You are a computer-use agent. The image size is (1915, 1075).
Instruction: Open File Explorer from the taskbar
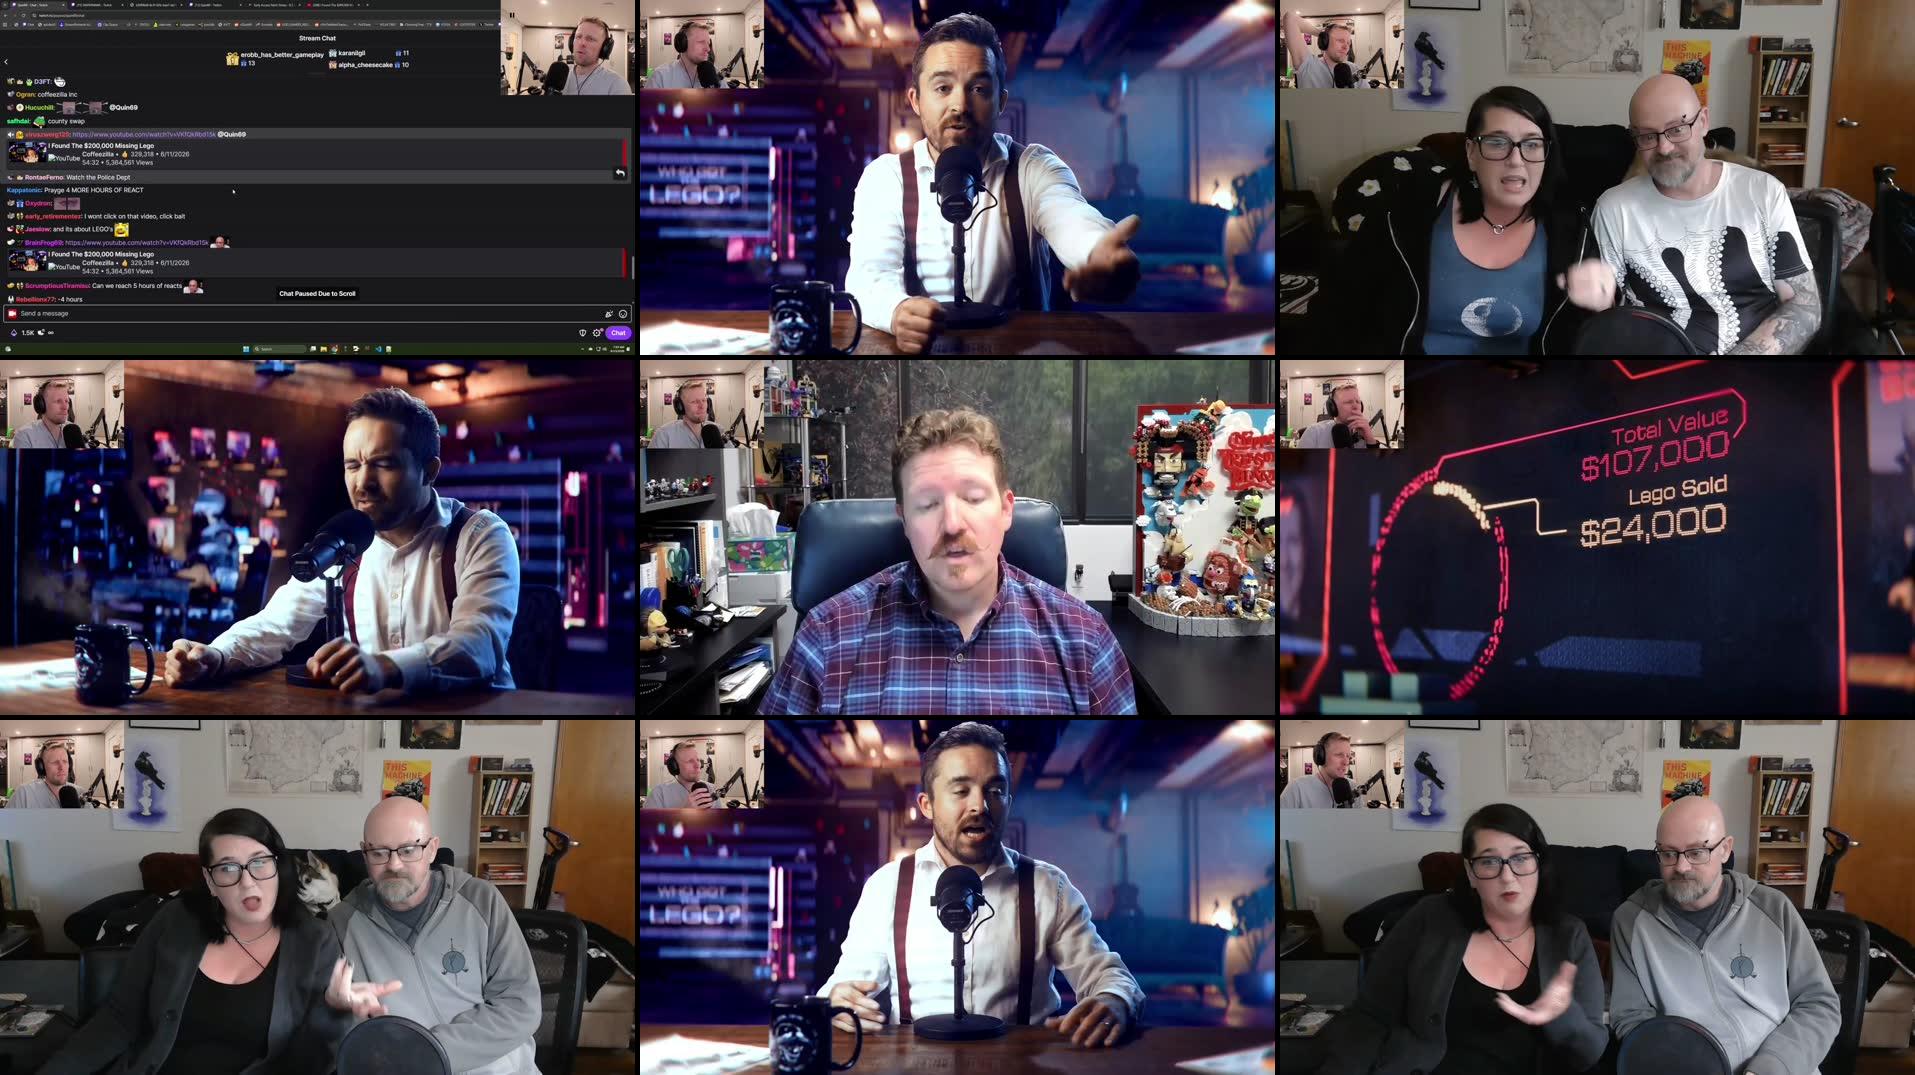[x=323, y=349]
